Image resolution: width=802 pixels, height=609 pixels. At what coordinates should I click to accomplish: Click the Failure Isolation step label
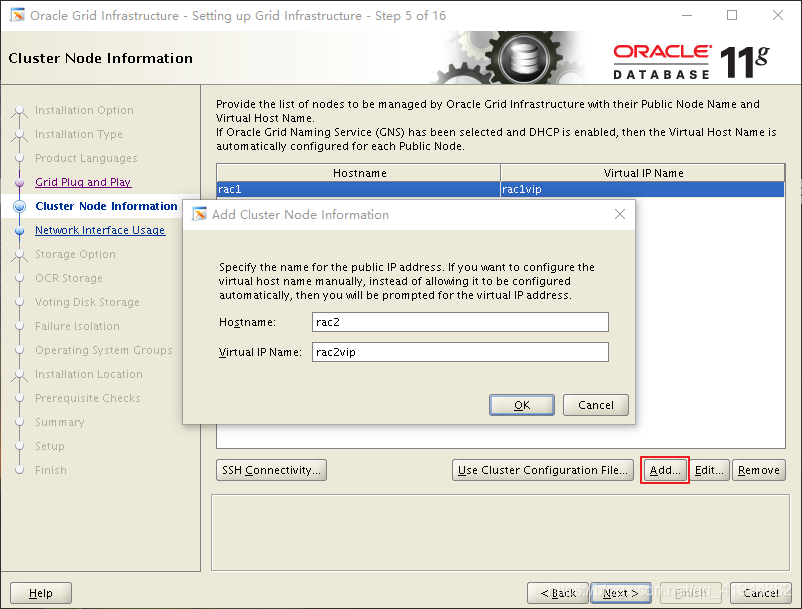pyautogui.click(x=77, y=326)
